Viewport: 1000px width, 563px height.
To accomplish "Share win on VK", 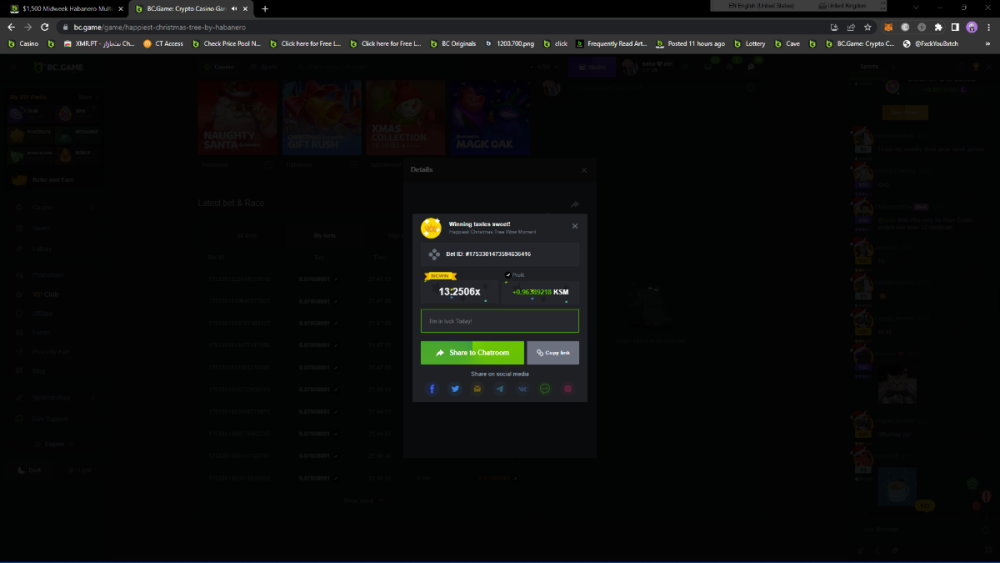I will [522, 388].
